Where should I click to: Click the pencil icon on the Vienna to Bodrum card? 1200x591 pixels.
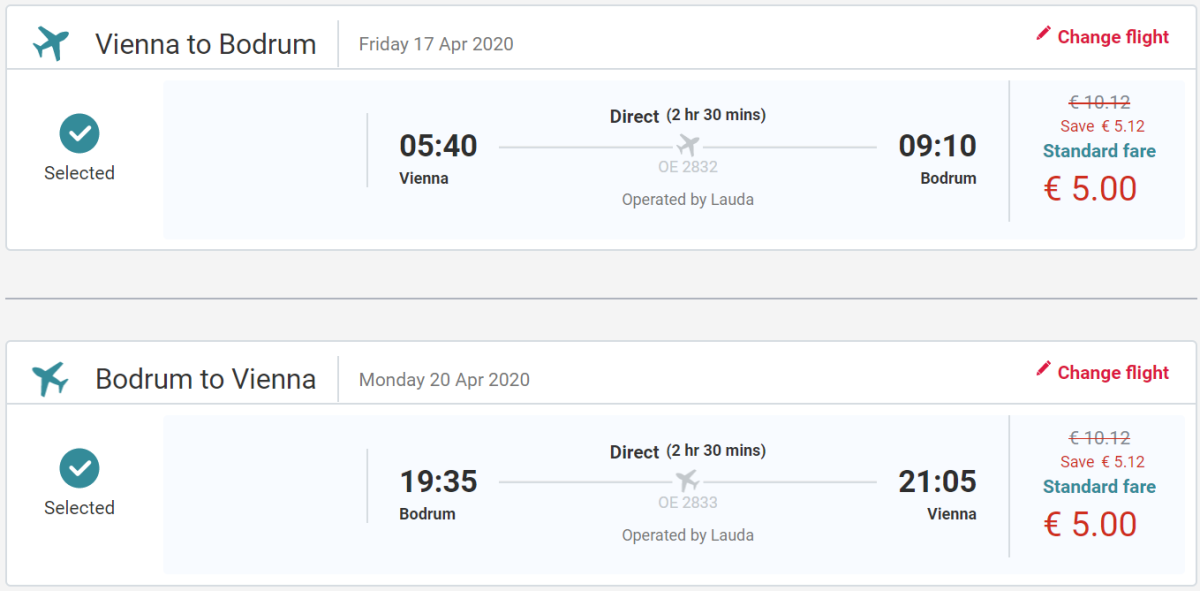1043,35
